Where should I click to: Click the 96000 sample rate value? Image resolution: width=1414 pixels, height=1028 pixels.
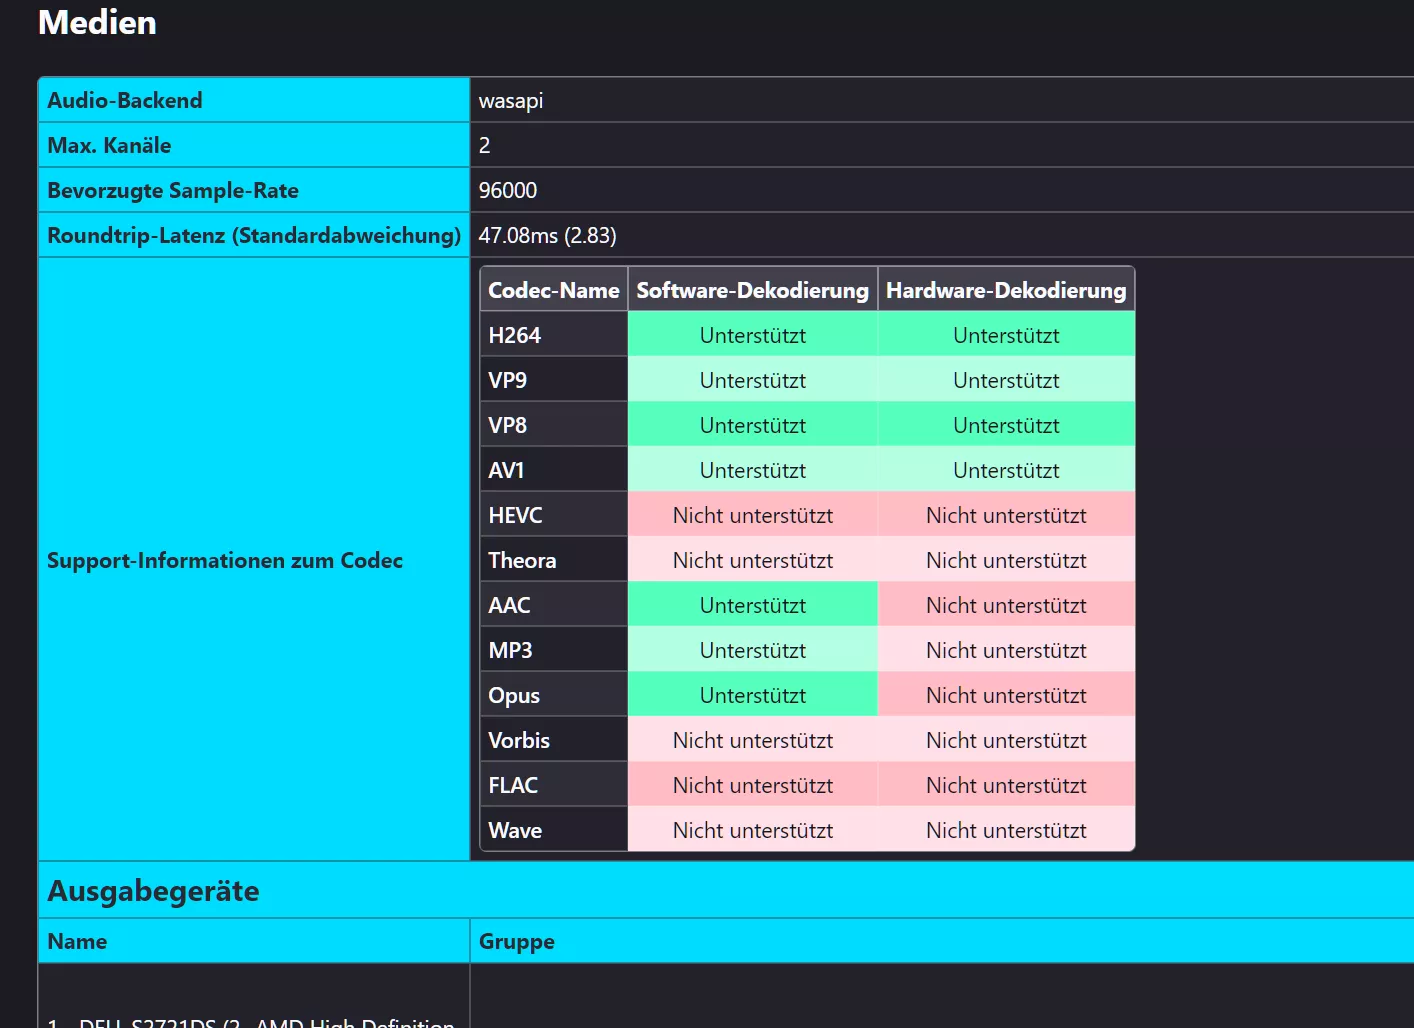pyautogui.click(x=508, y=190)
